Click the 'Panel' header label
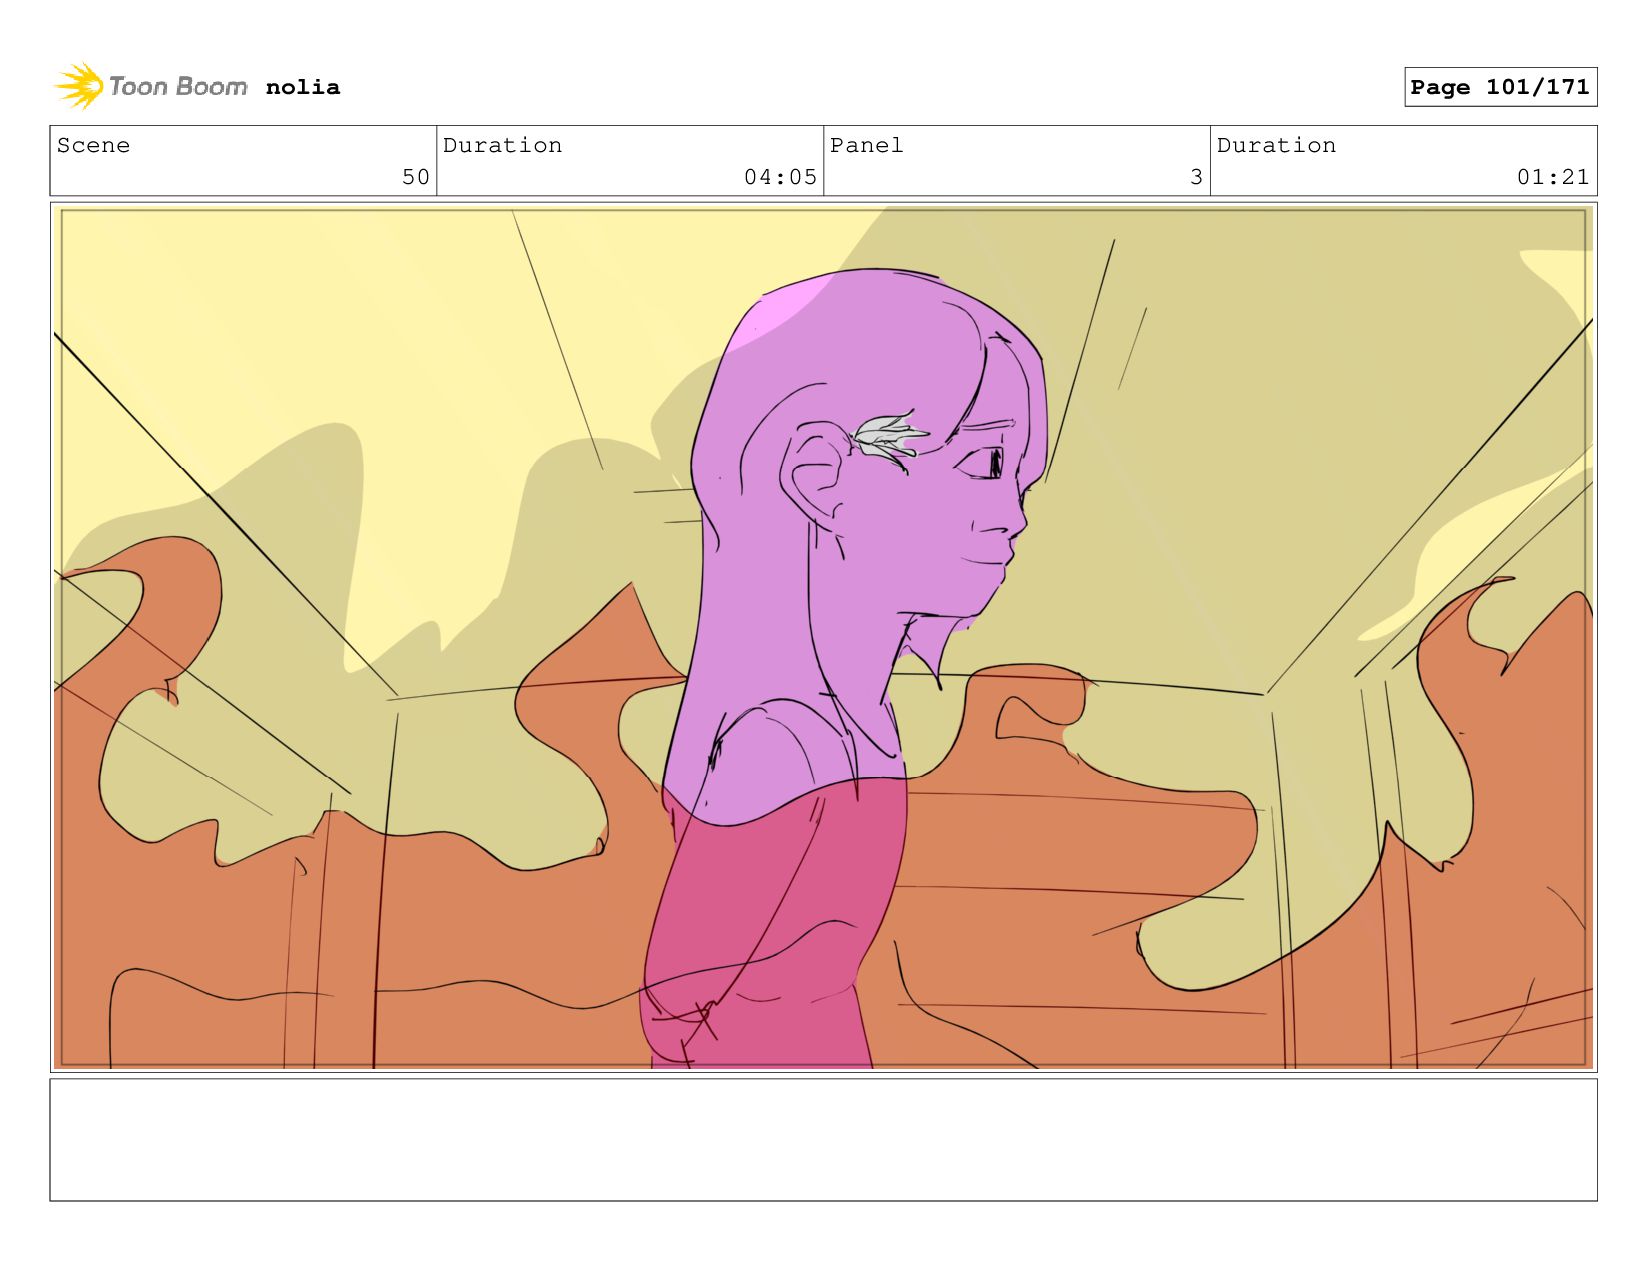Viewport: 1648px width, 1276px height. click(866, 145)
